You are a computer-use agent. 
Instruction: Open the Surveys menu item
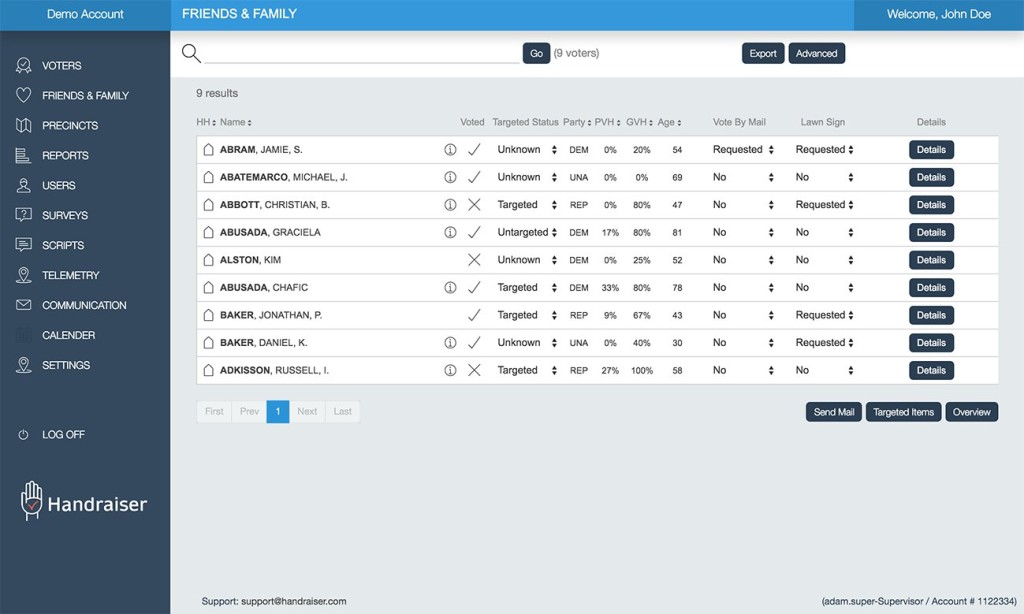pos(65,216)
